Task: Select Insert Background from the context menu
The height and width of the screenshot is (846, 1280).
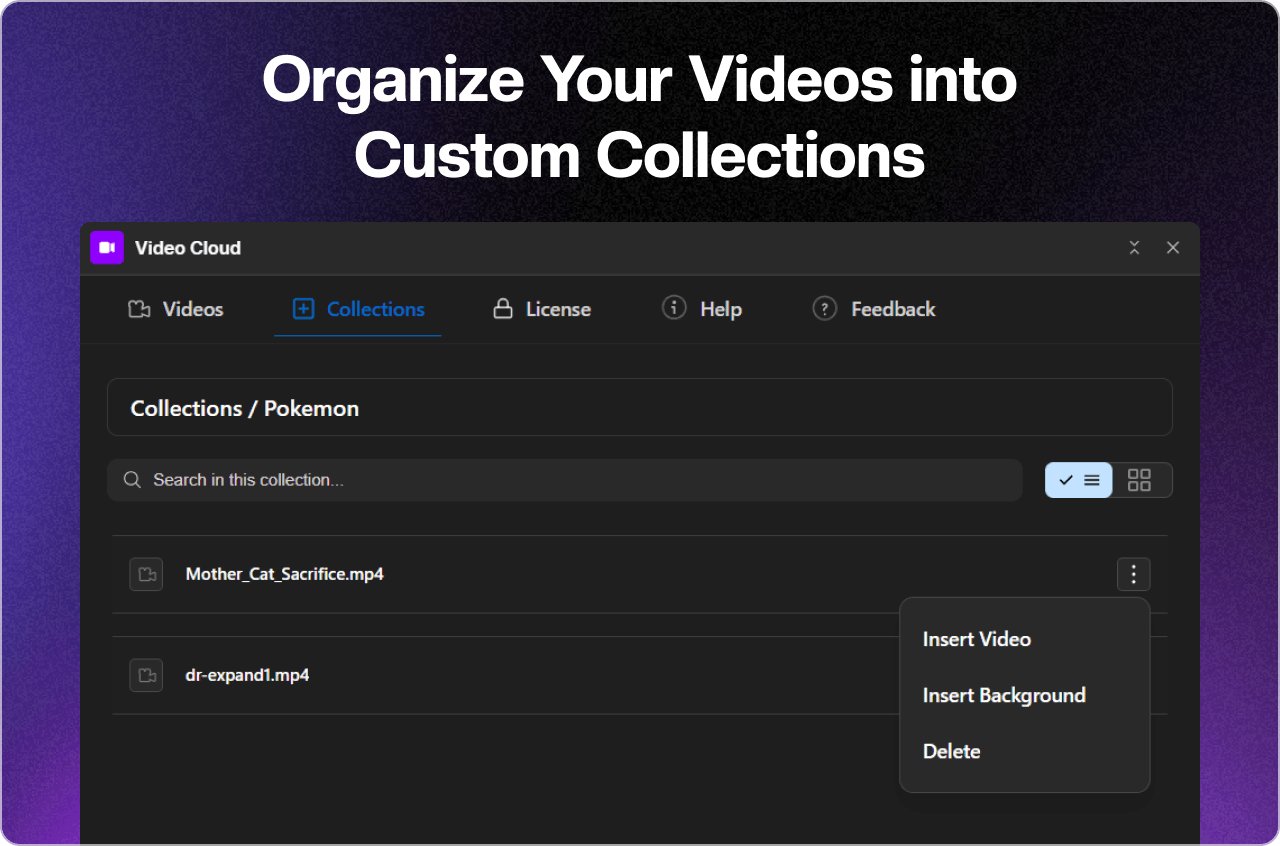Action: coord(1004,695)
